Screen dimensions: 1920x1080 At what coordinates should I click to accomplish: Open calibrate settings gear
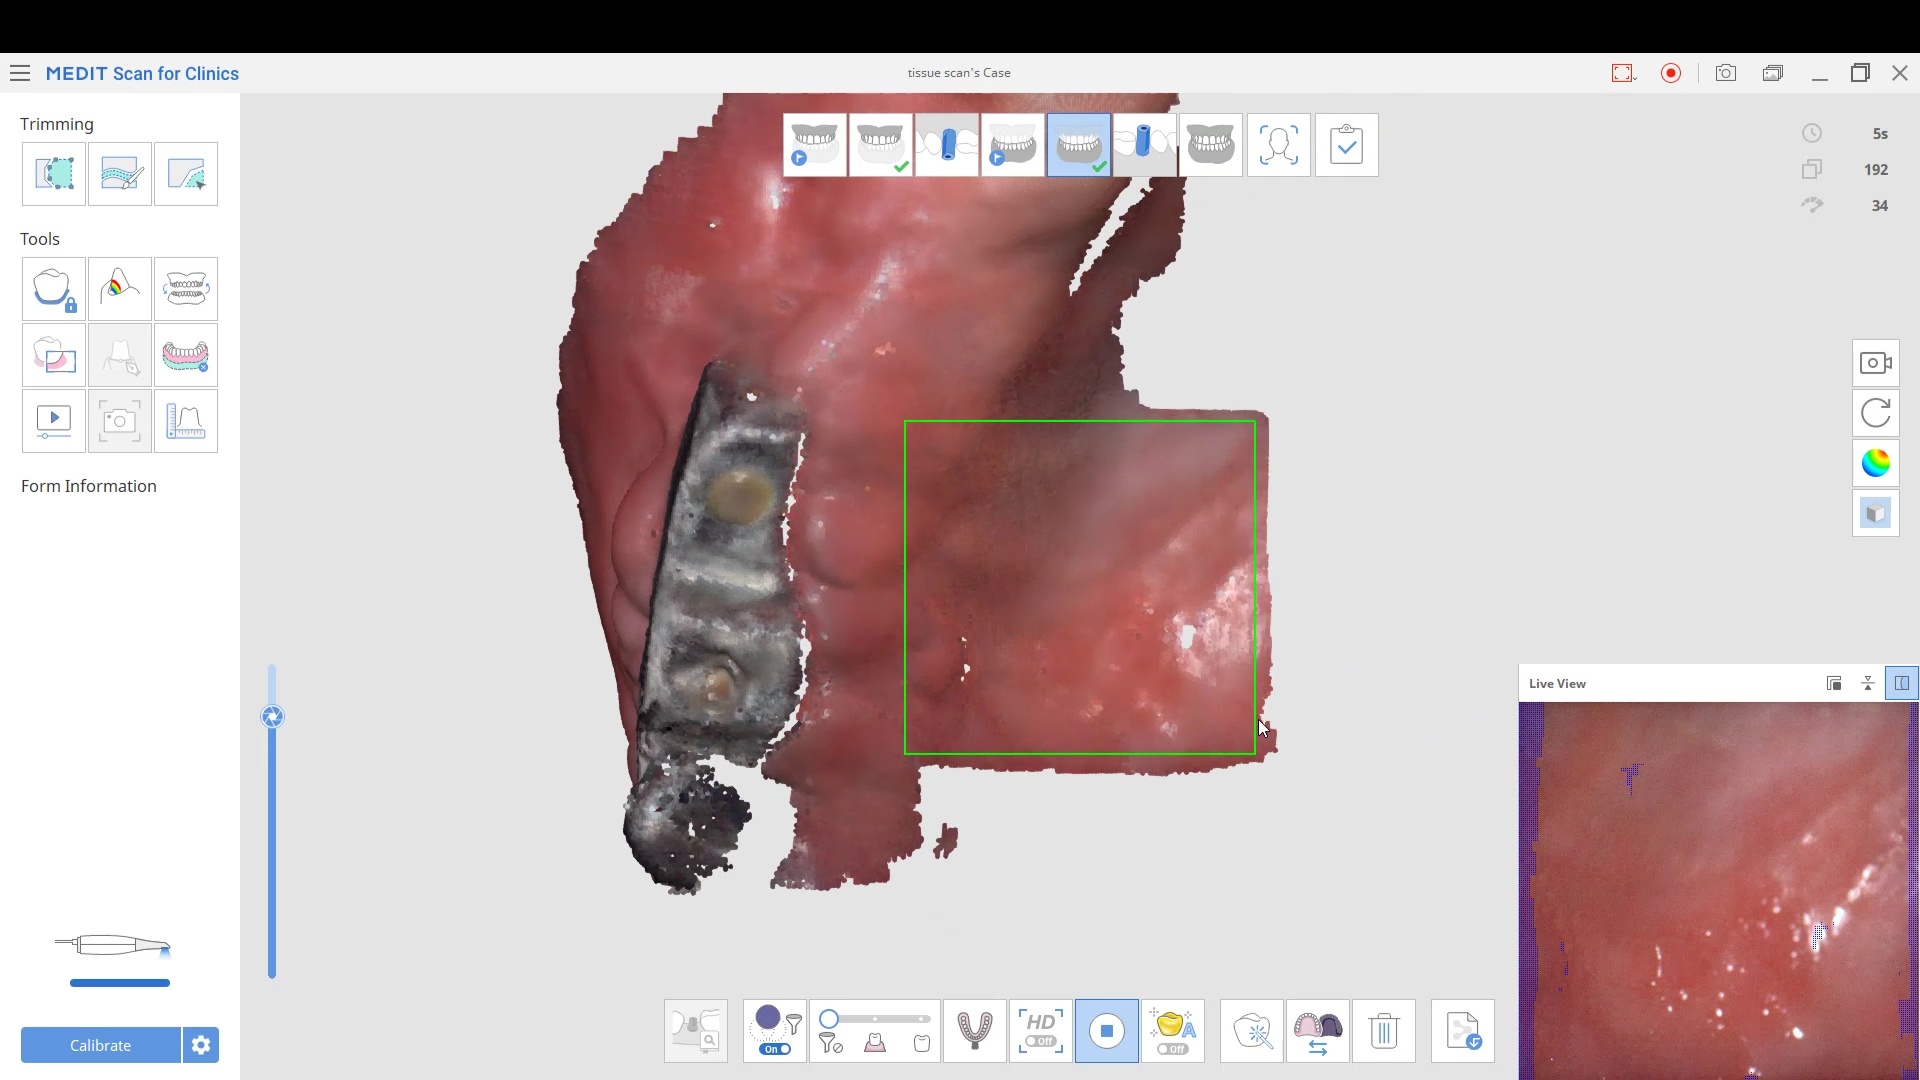click(x=201, y=1045)
